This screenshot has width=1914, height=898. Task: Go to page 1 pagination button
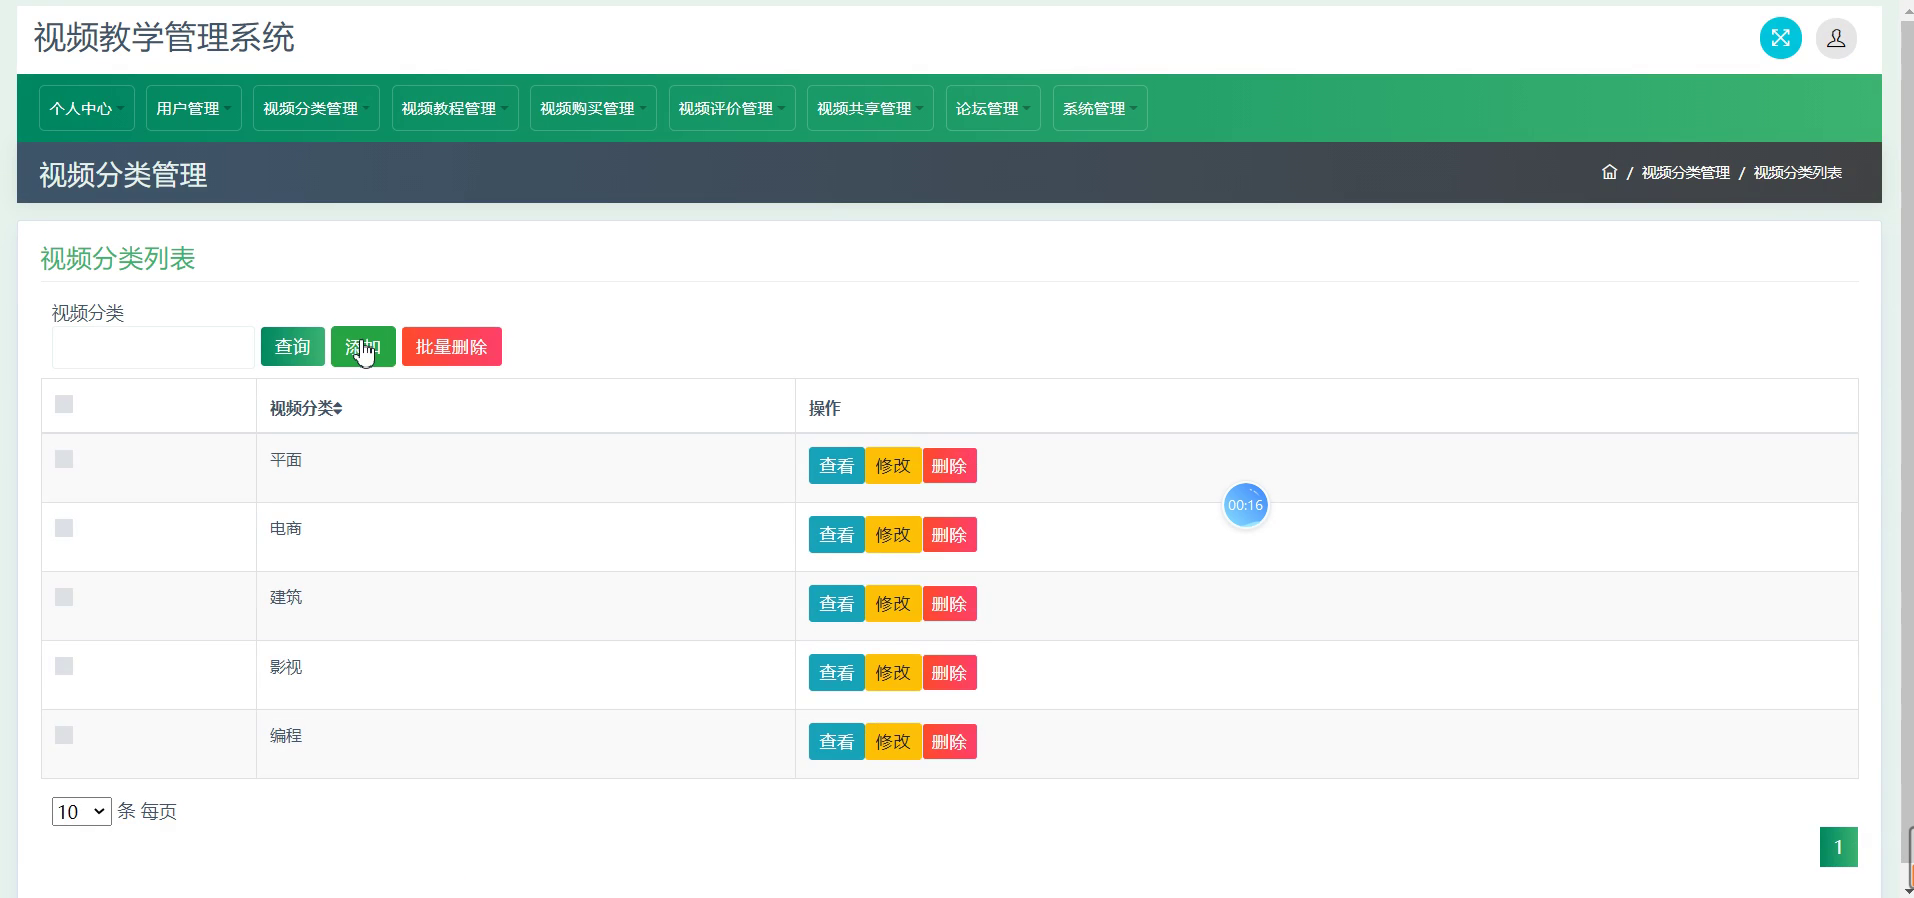click(x=1838, y=847)
